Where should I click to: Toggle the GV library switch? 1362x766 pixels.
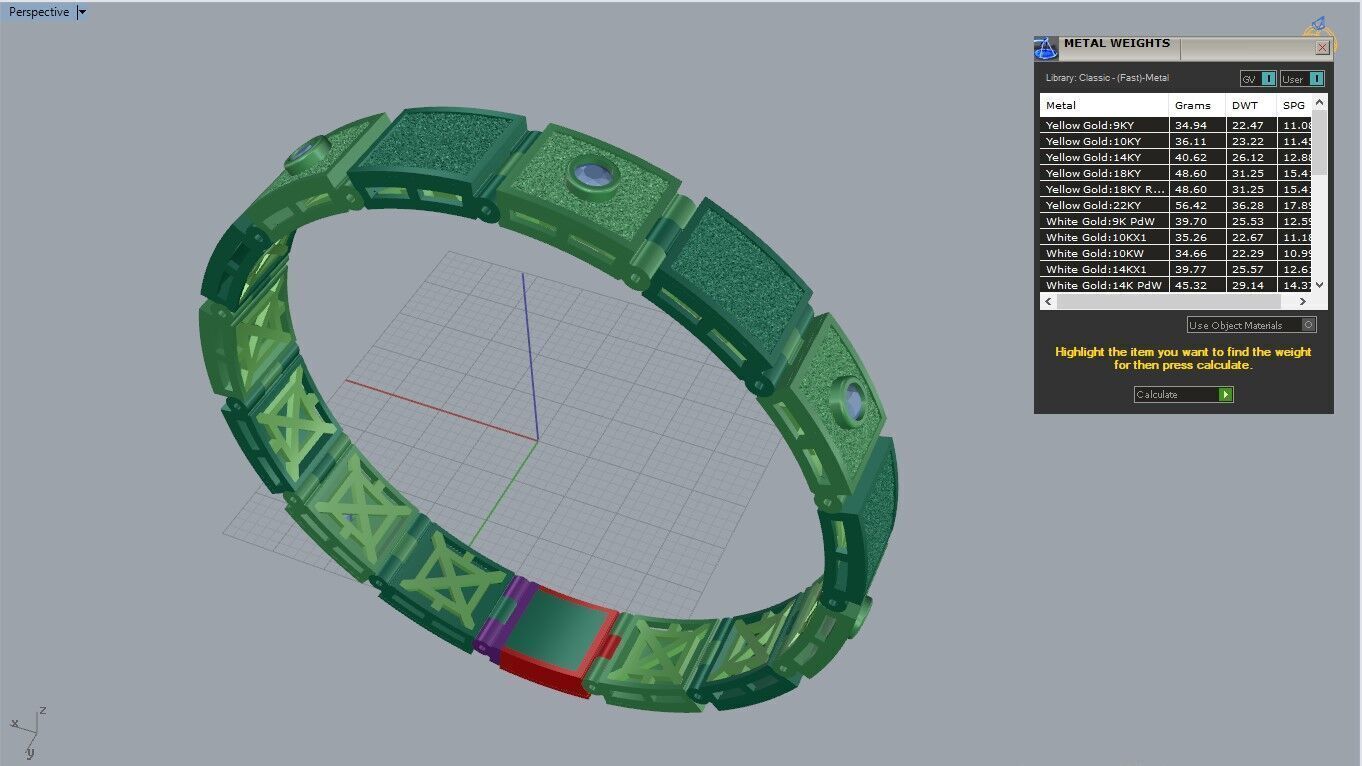tap(1259, 79)
